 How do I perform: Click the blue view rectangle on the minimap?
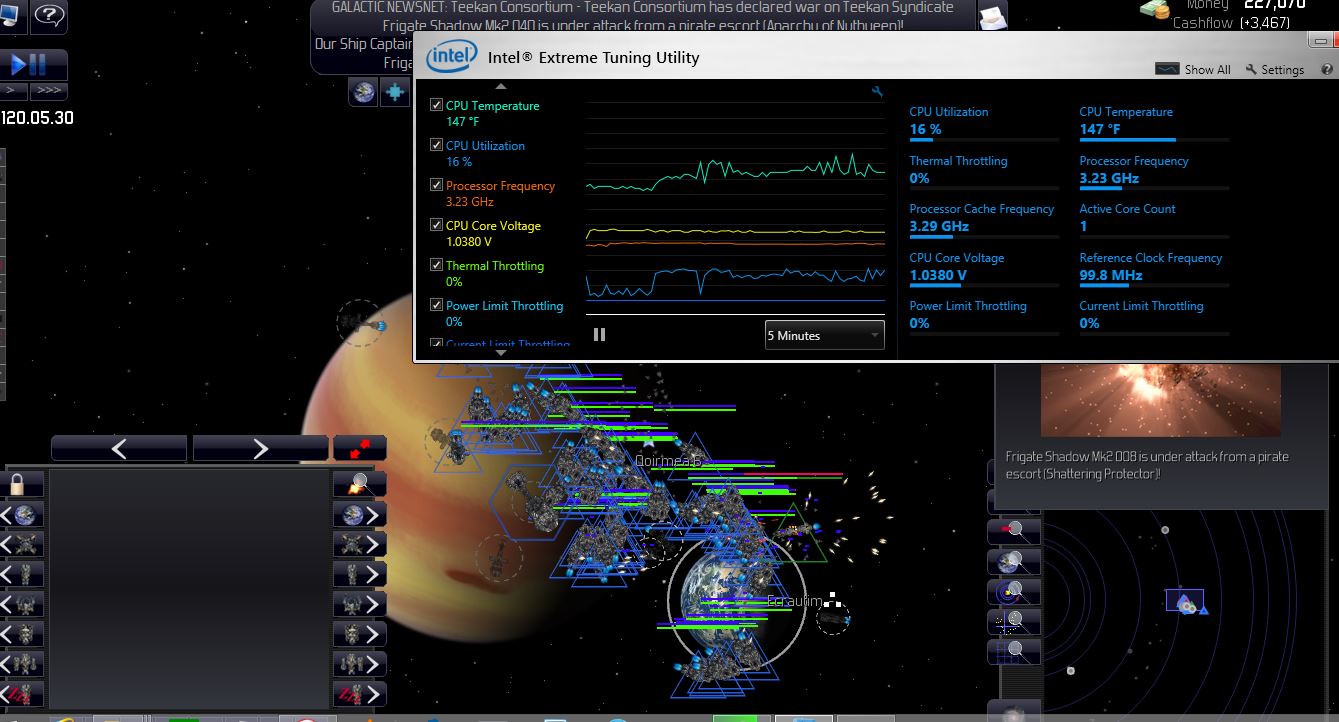tap(1184, 601)
